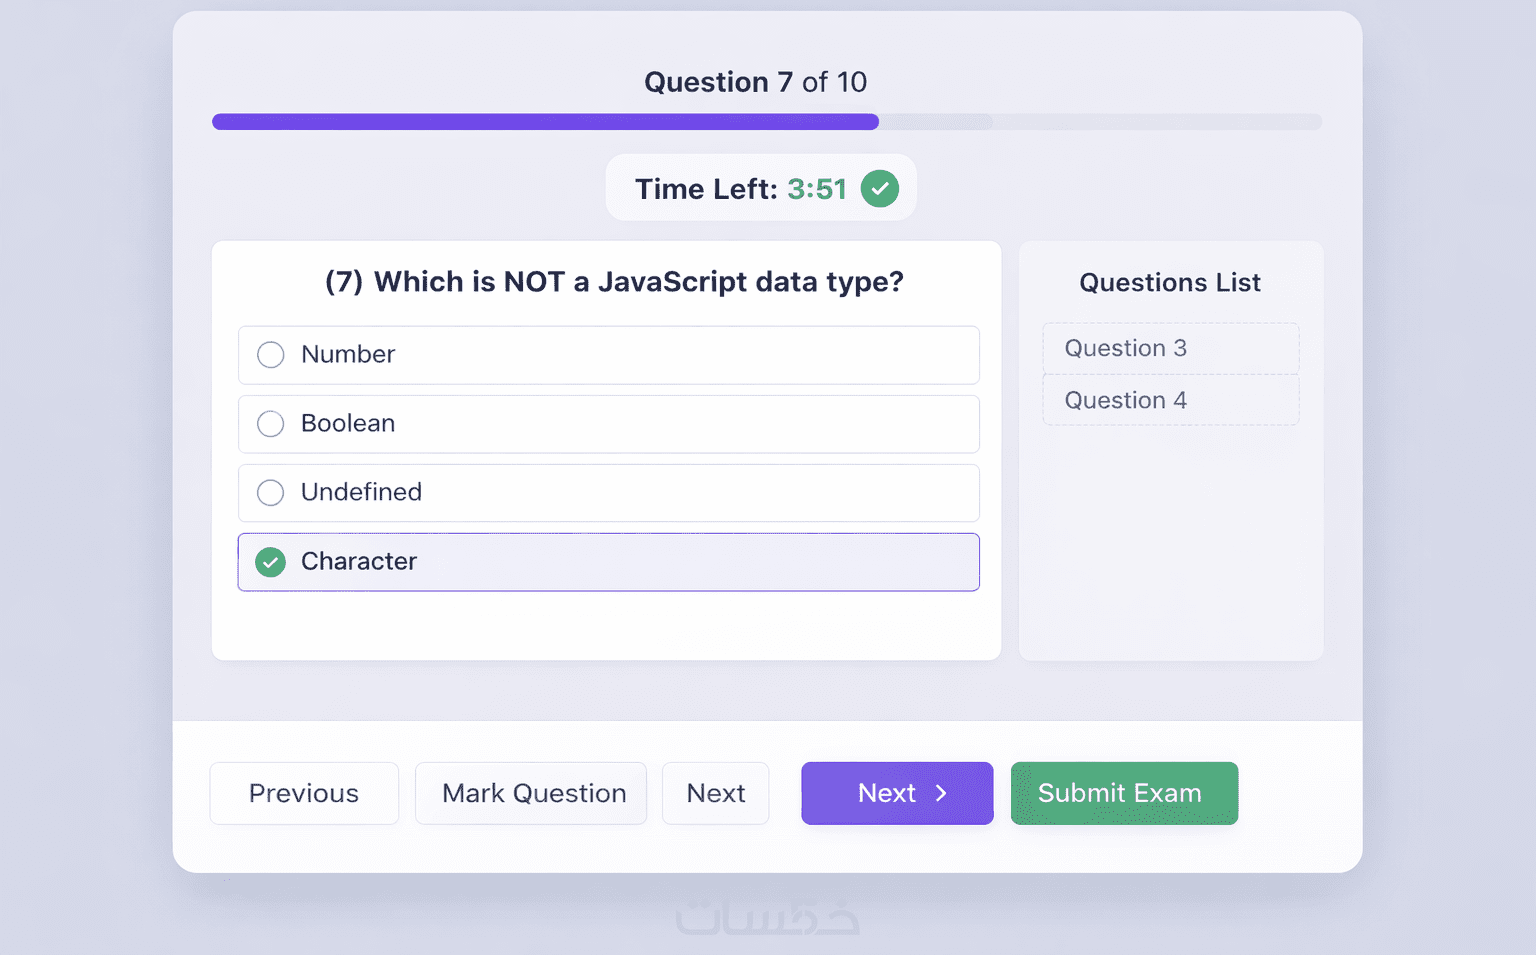Click the purple exam progress bar
1536x955 pixels.
pos(545,122)
